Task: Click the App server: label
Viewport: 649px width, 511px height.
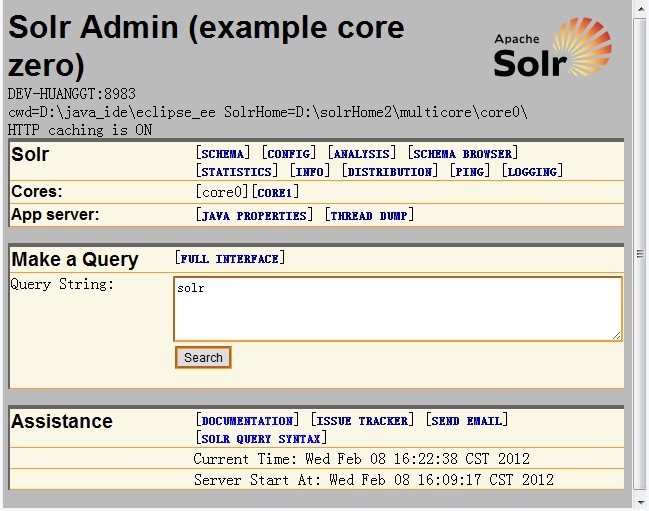Action: click(x=55, y=215)
